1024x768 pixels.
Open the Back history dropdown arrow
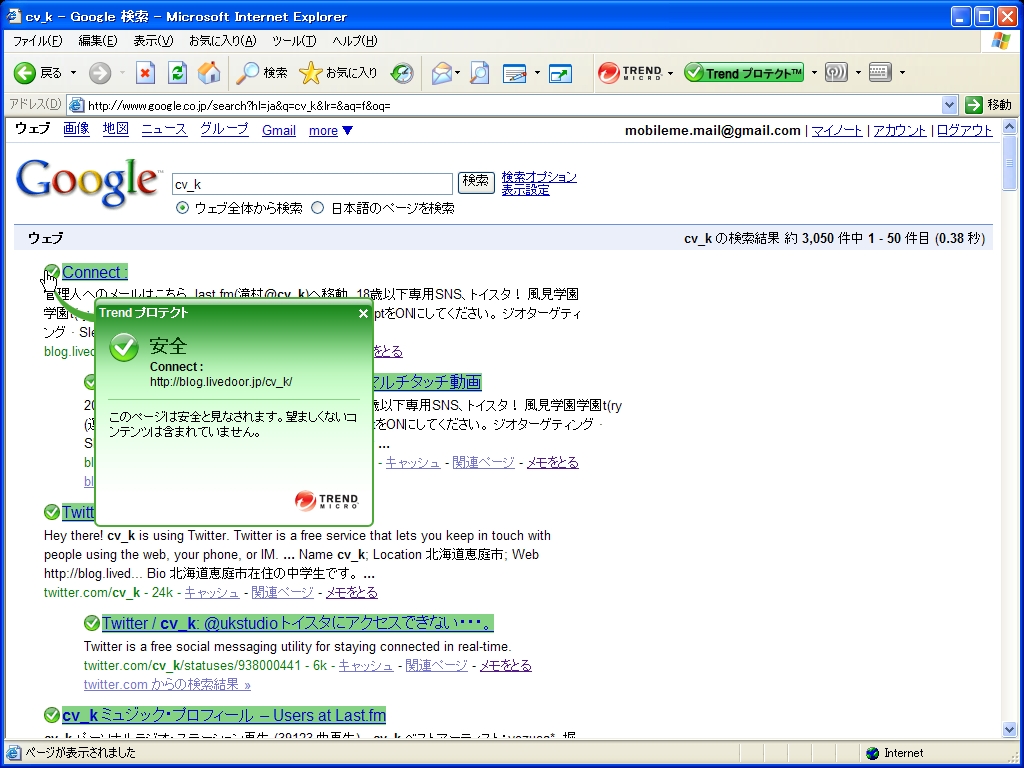pyautogui.click(x=73, y=72)
